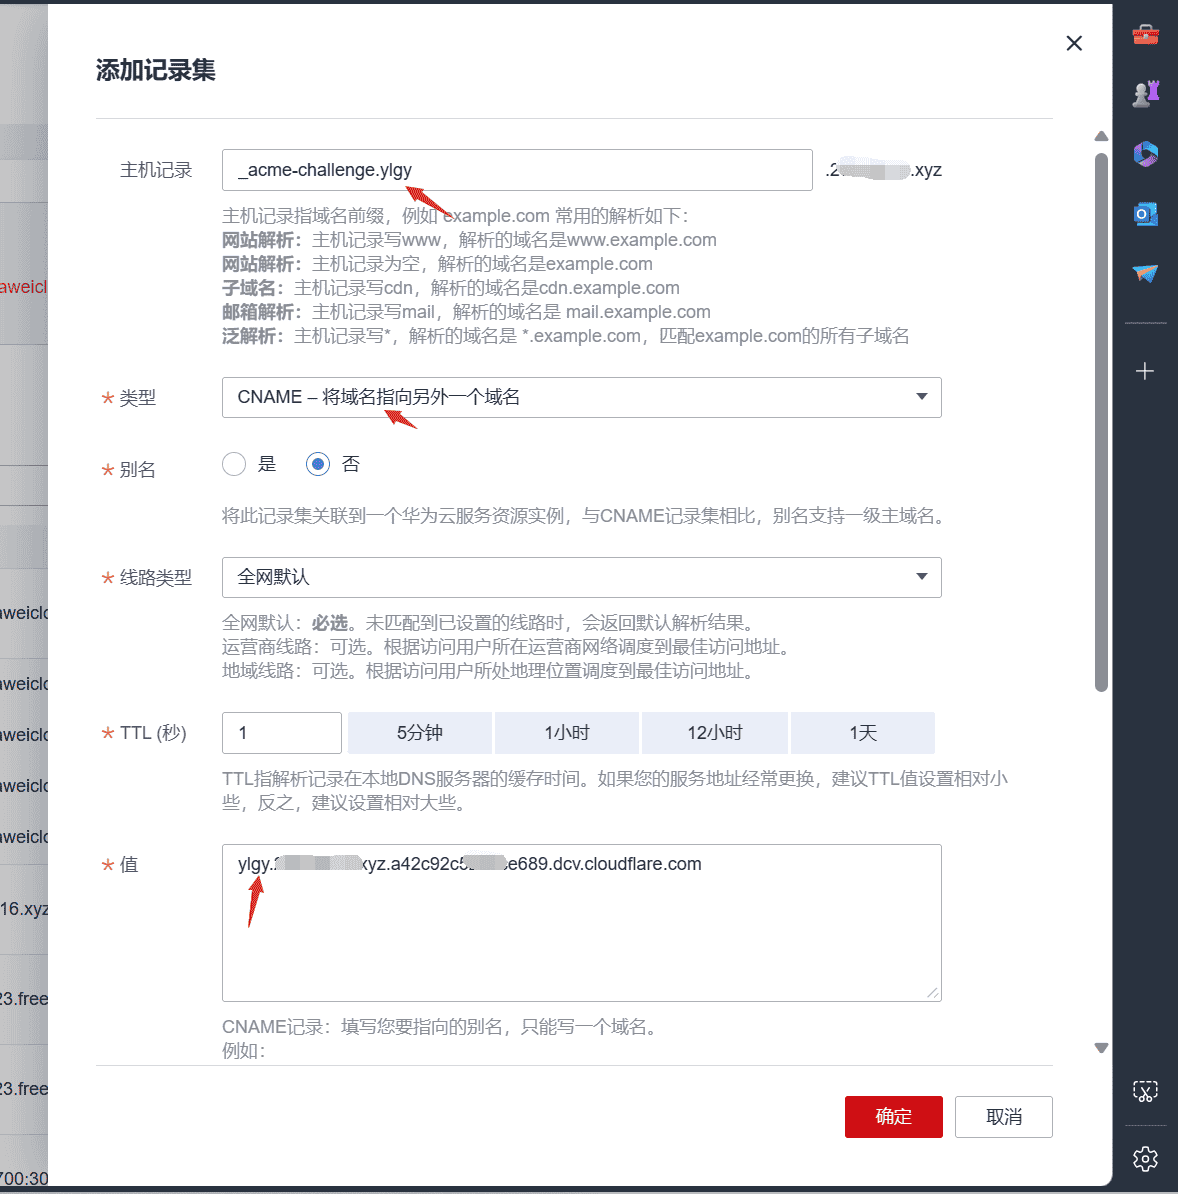Click the screenshot capture icon in sidebar
This screenshot has height=1194, width=1178.
(1145, 1091)
